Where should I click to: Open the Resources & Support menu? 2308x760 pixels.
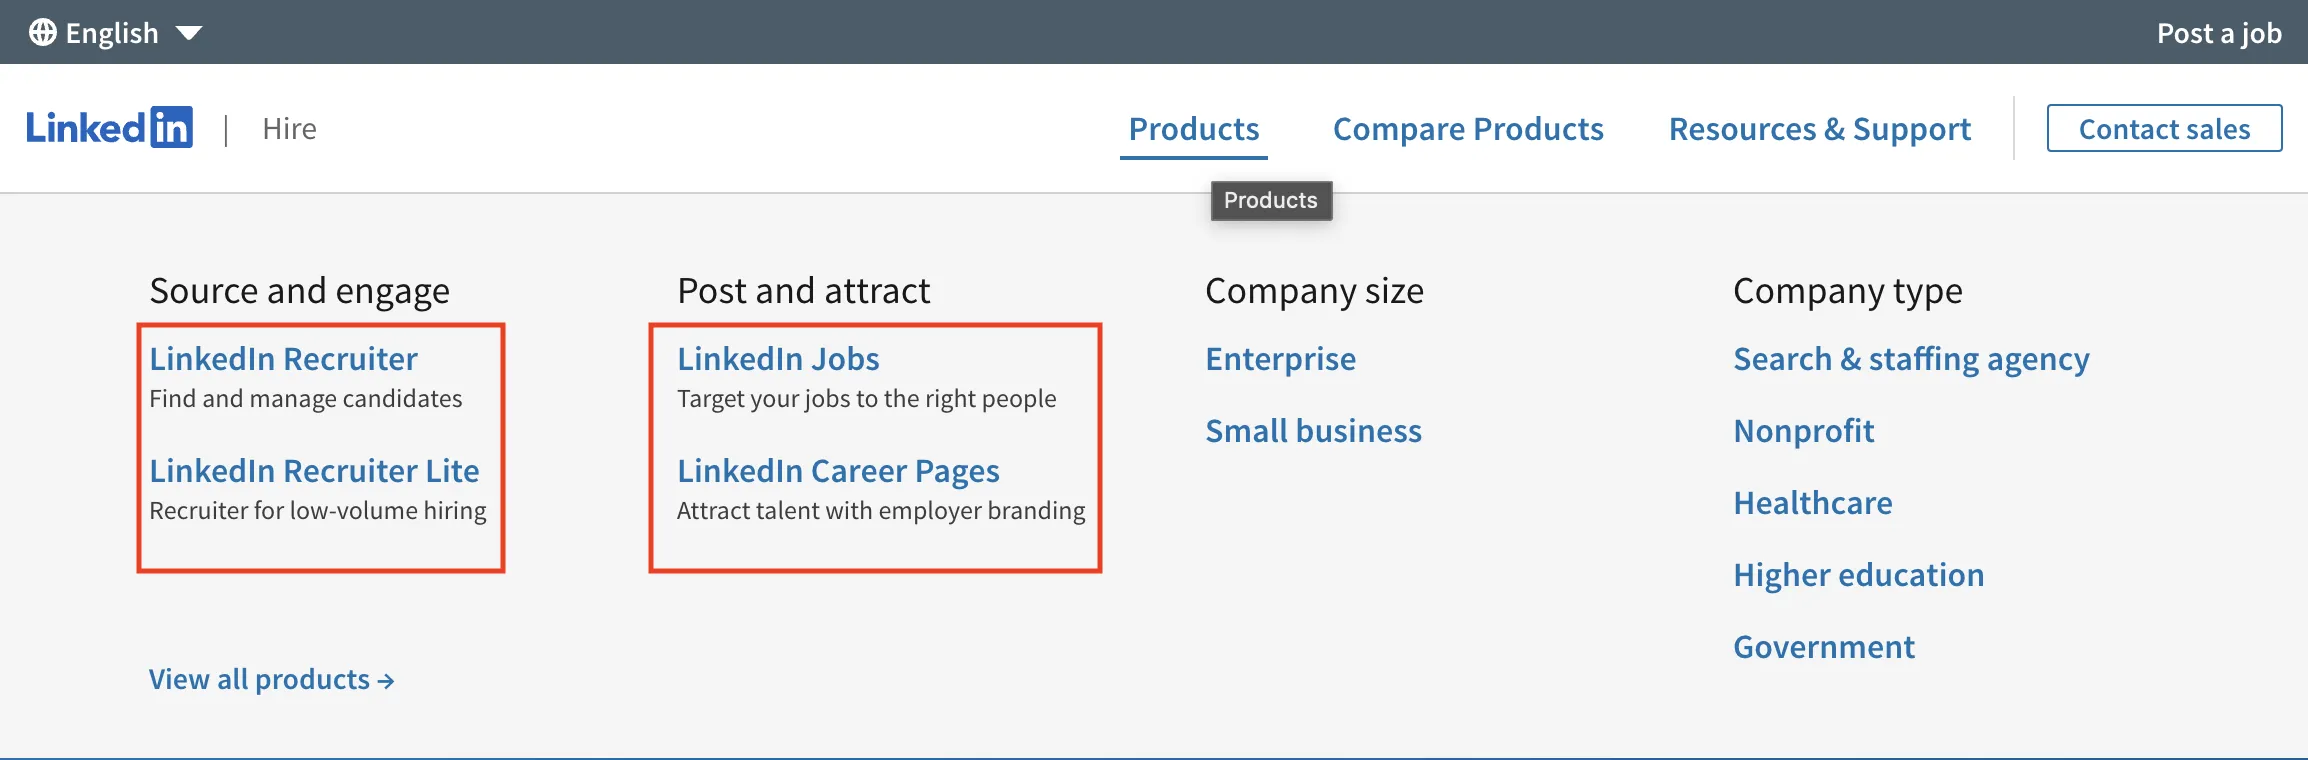coord(1819,128)
